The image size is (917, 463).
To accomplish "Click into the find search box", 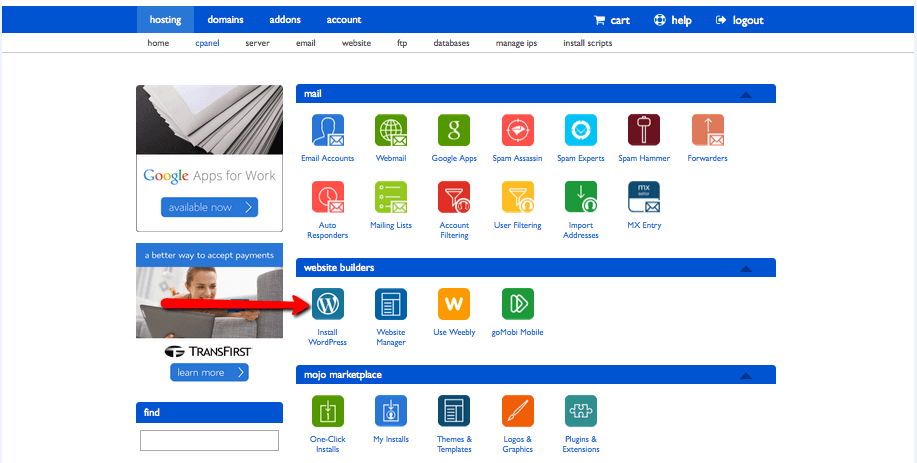I will (209, 440).
